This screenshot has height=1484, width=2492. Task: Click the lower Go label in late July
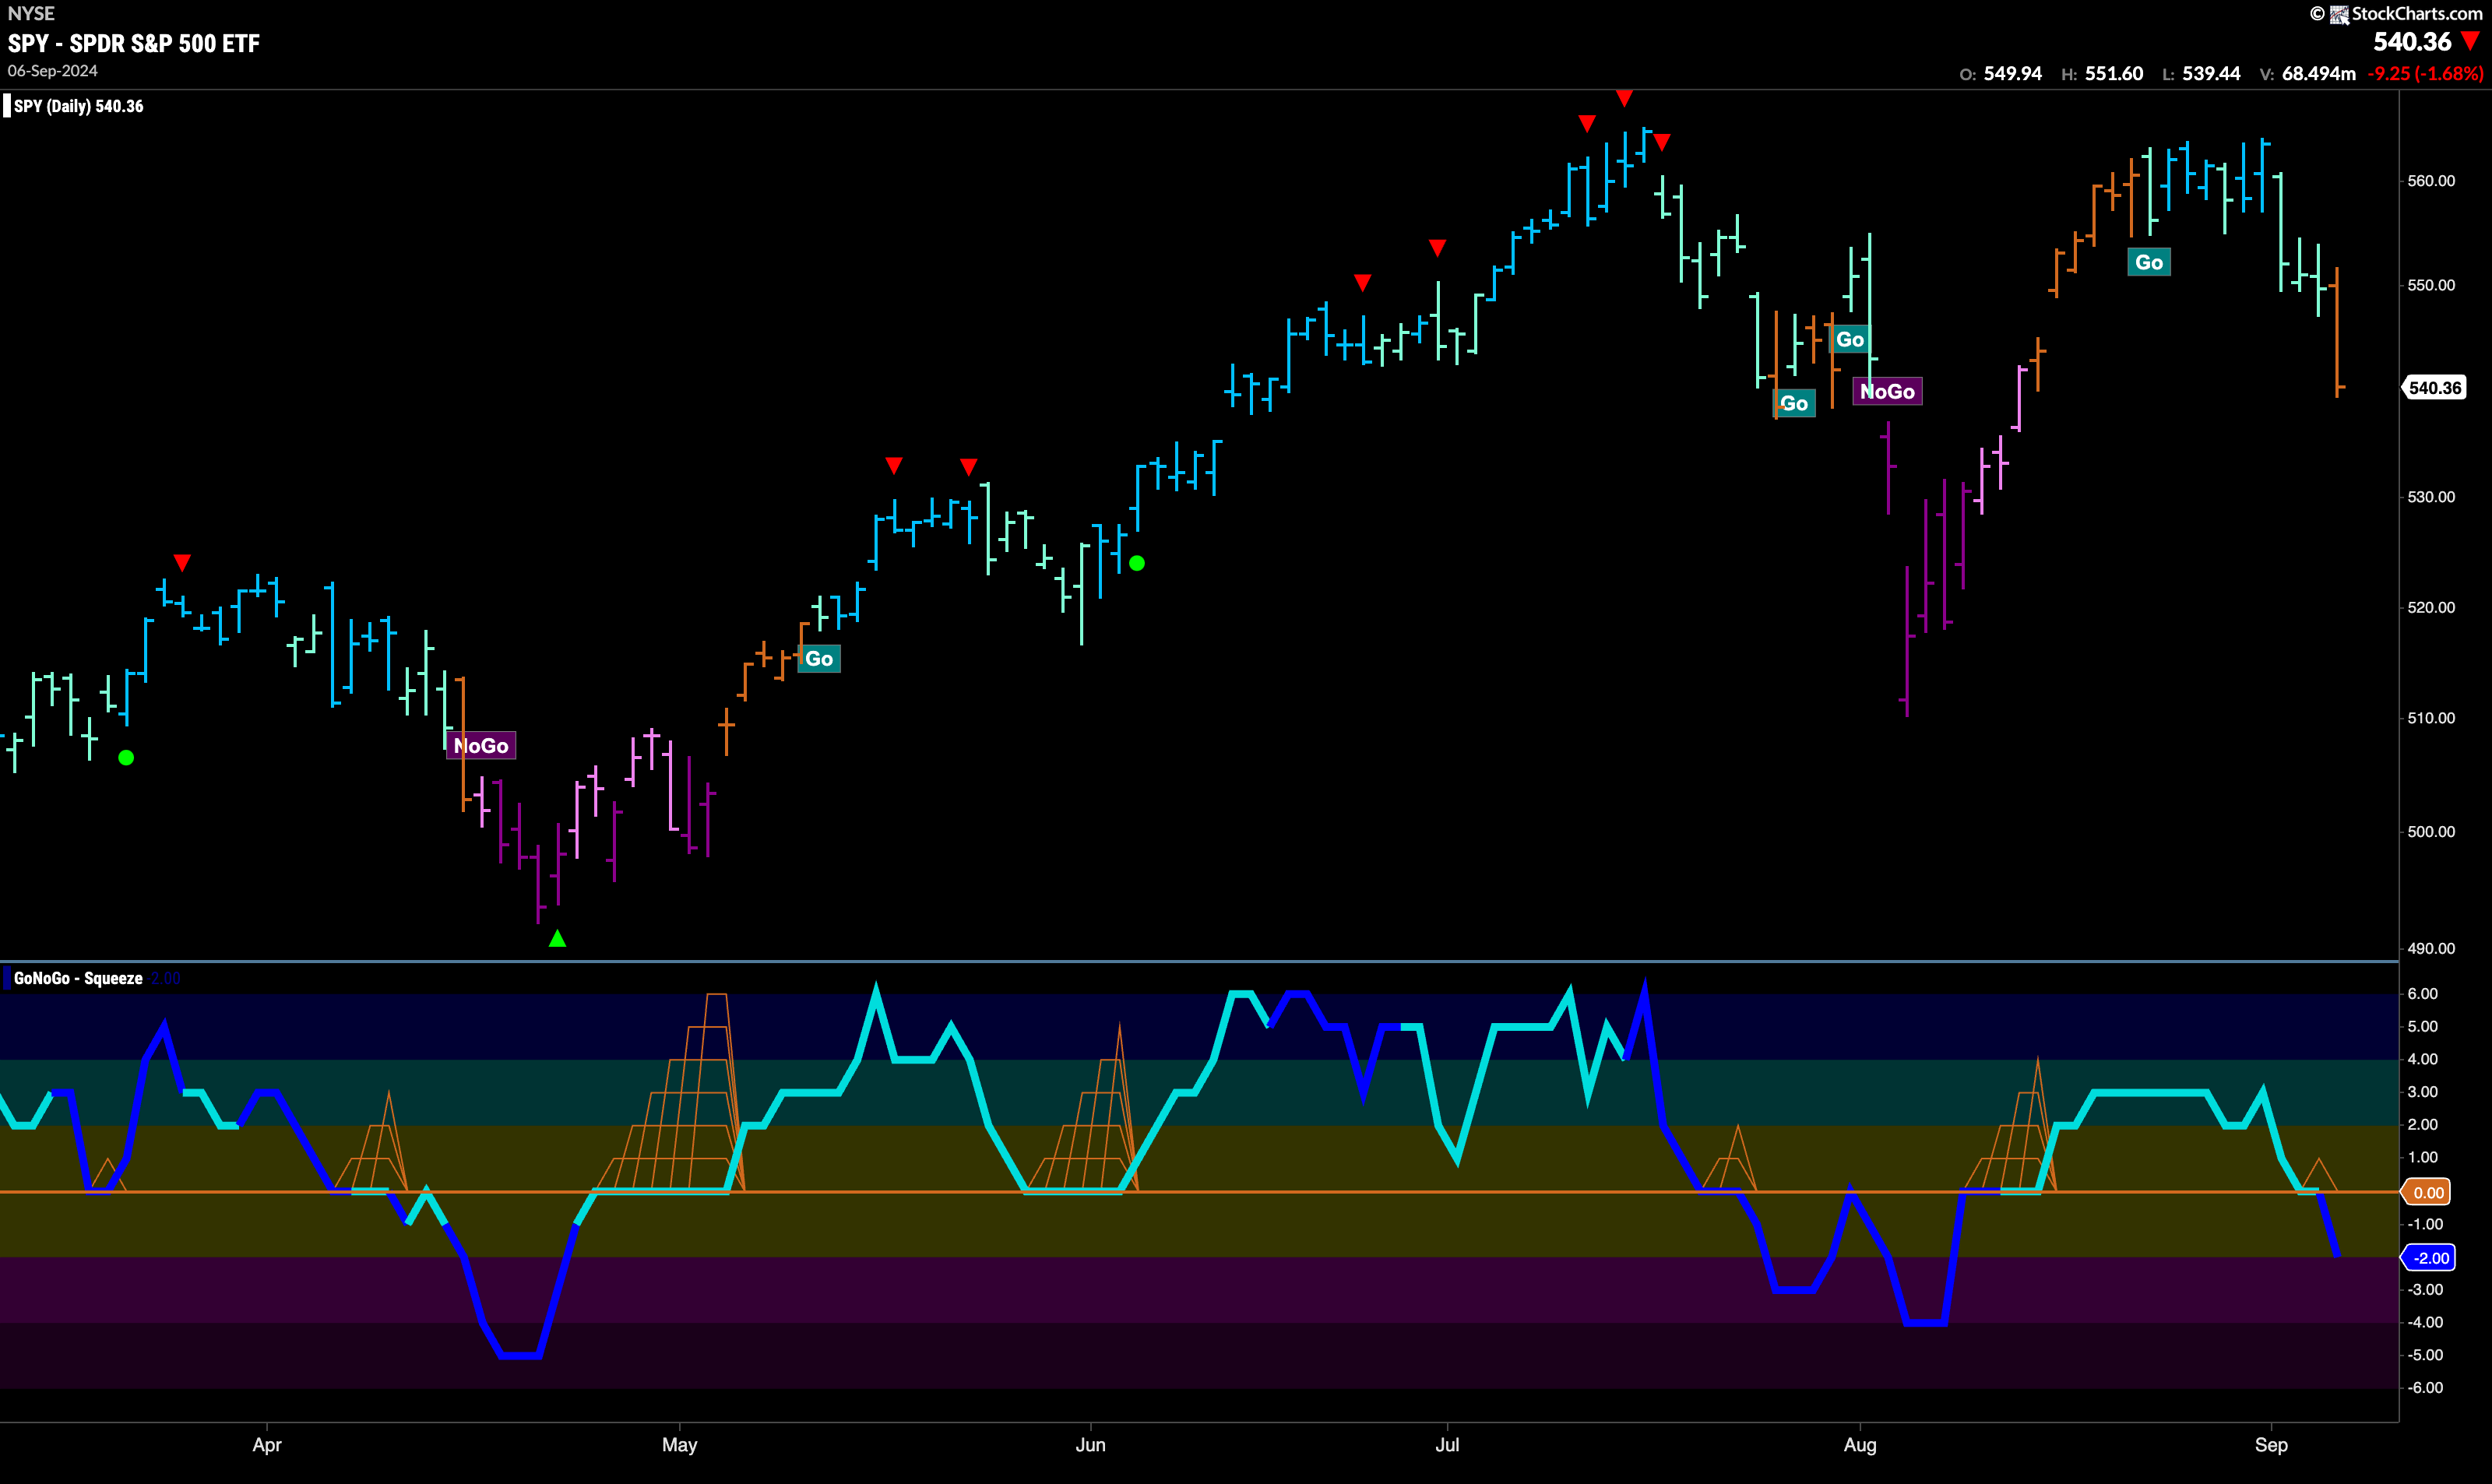click(1794, 403)
